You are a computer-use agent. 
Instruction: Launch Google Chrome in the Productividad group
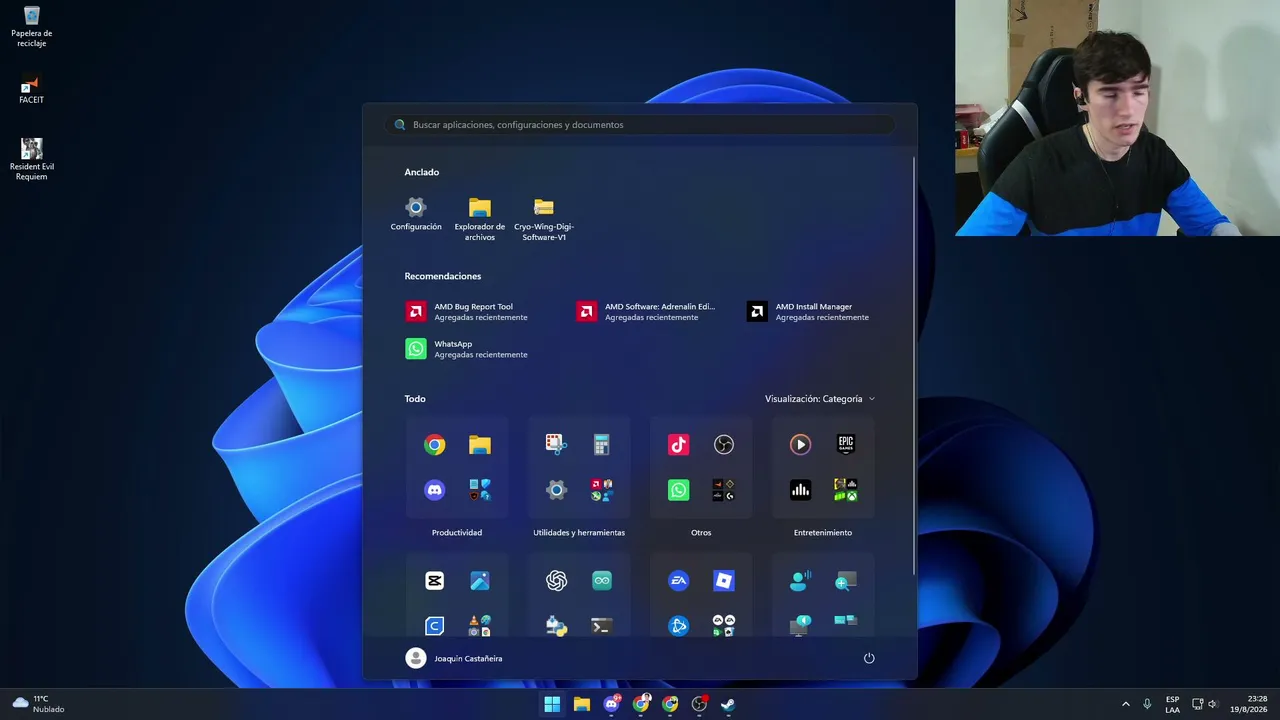[434, 445]
